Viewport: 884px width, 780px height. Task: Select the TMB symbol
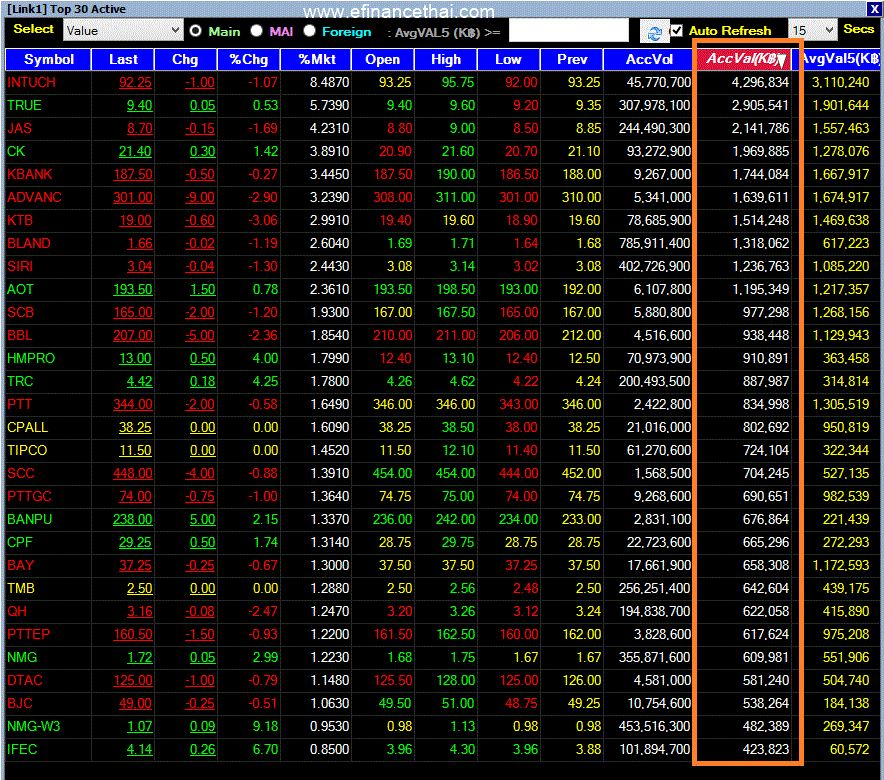[21, 589]
